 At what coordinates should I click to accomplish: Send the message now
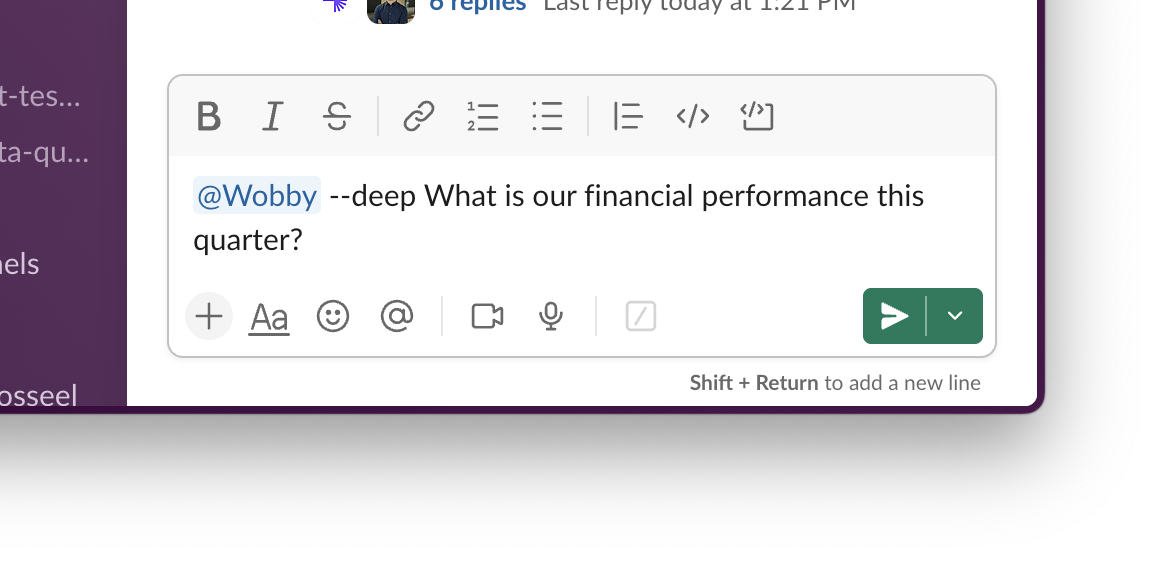pos(894,316)
